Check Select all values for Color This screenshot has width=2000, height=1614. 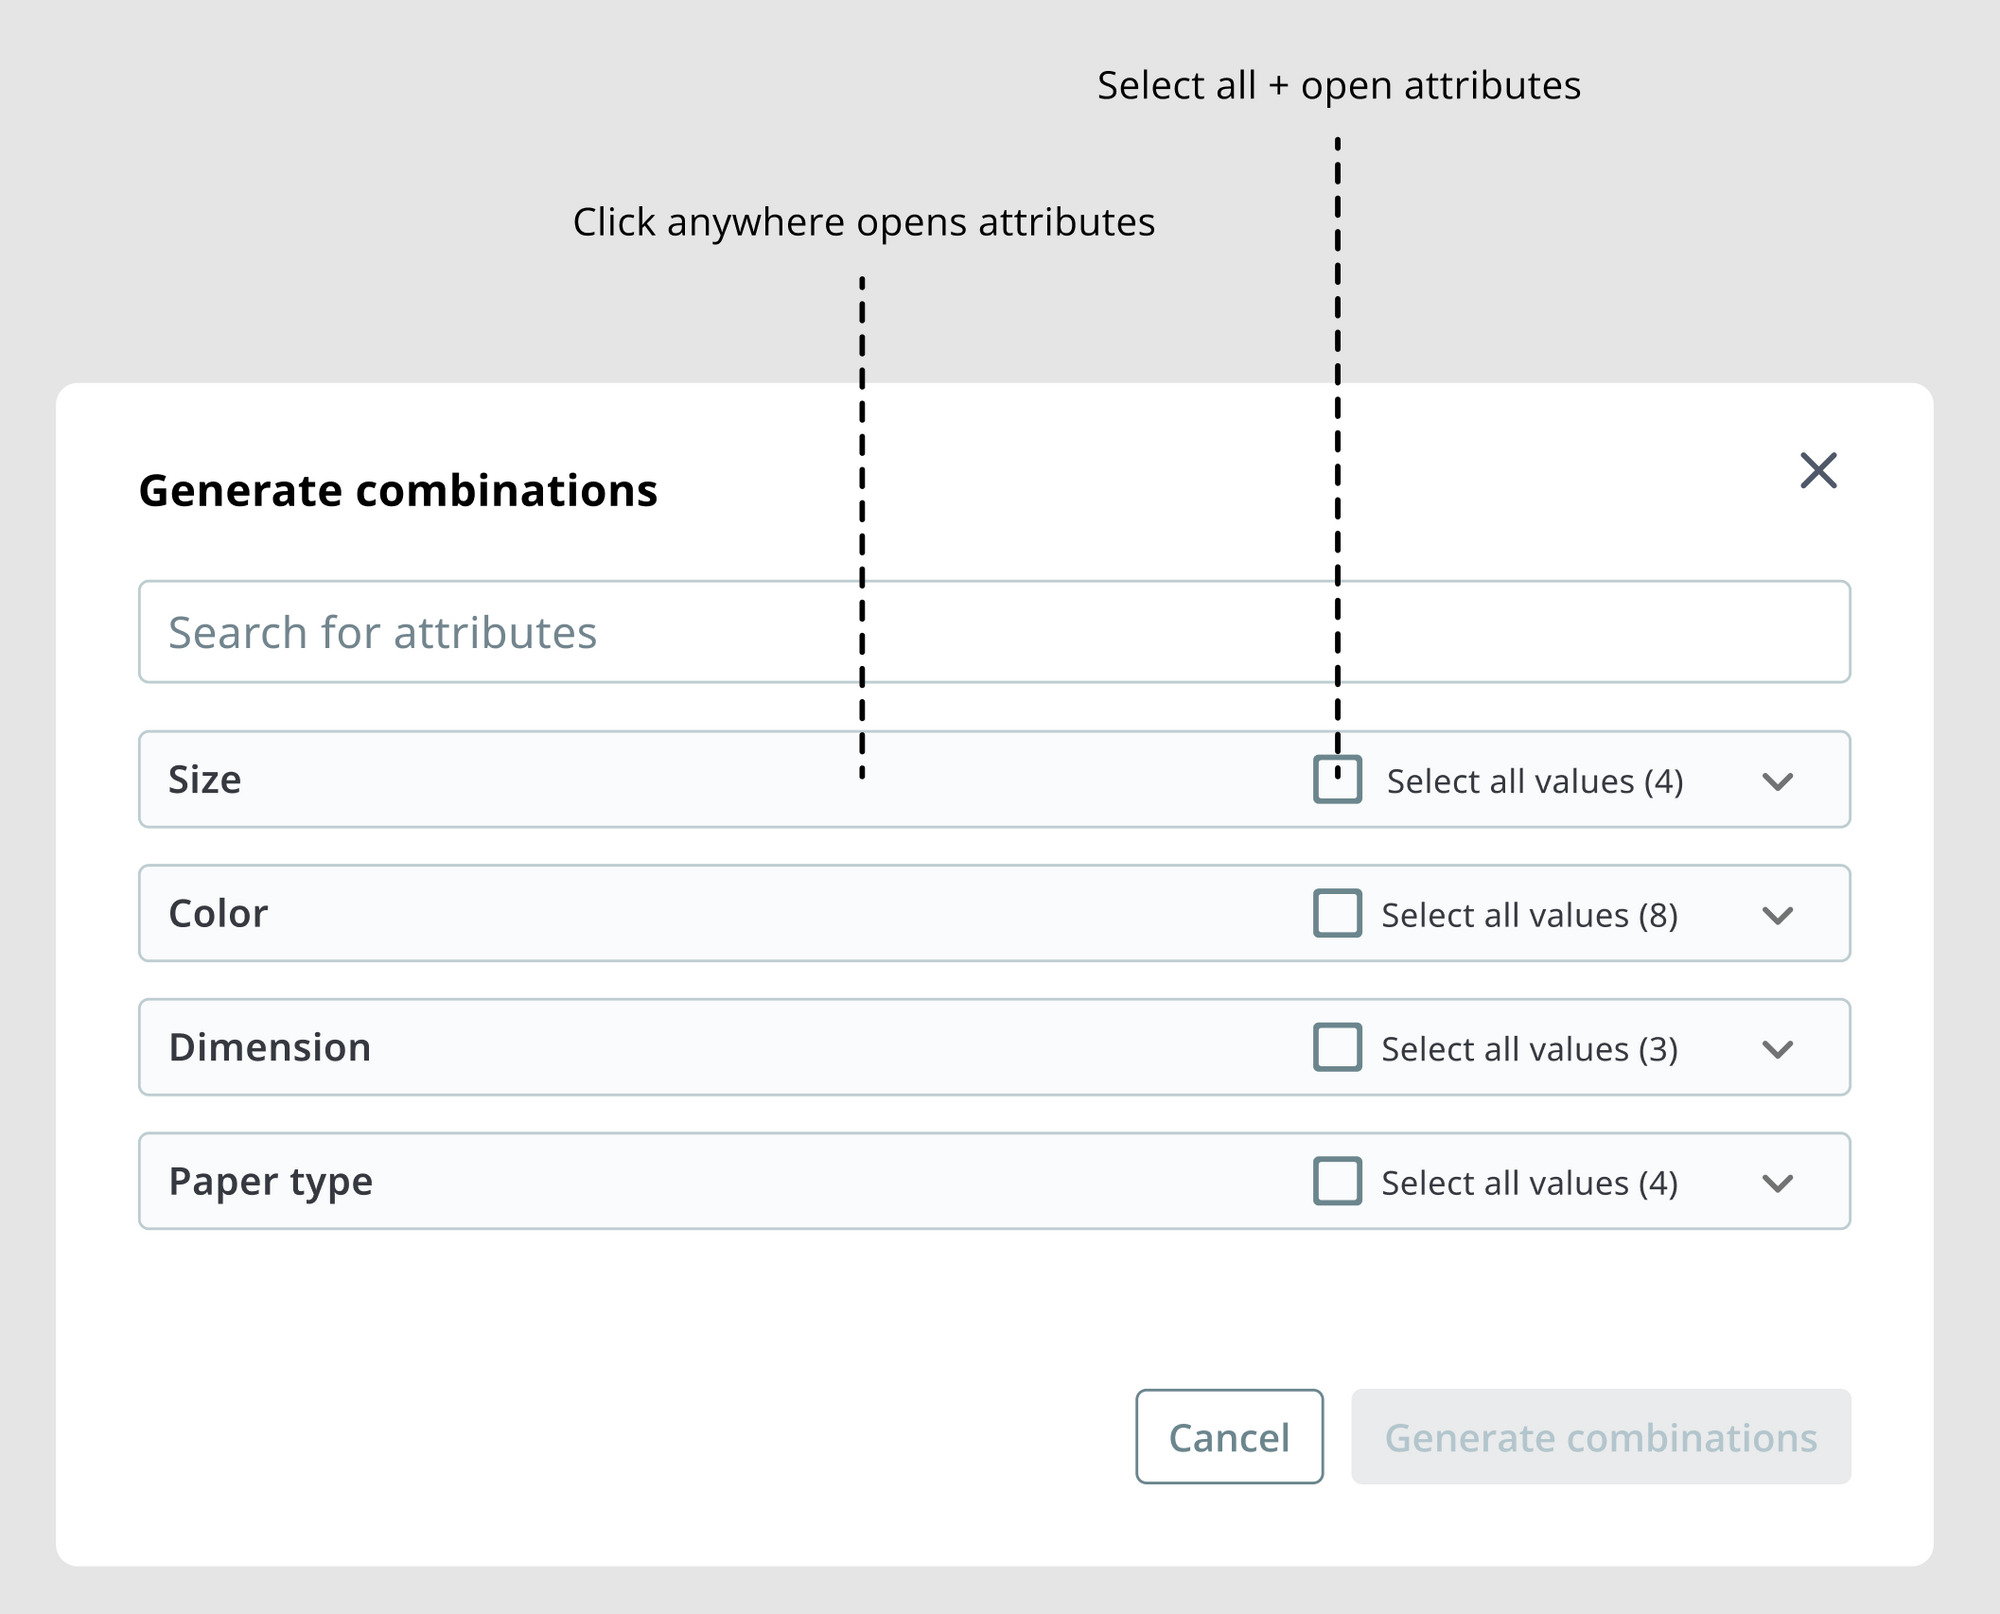1337,913
